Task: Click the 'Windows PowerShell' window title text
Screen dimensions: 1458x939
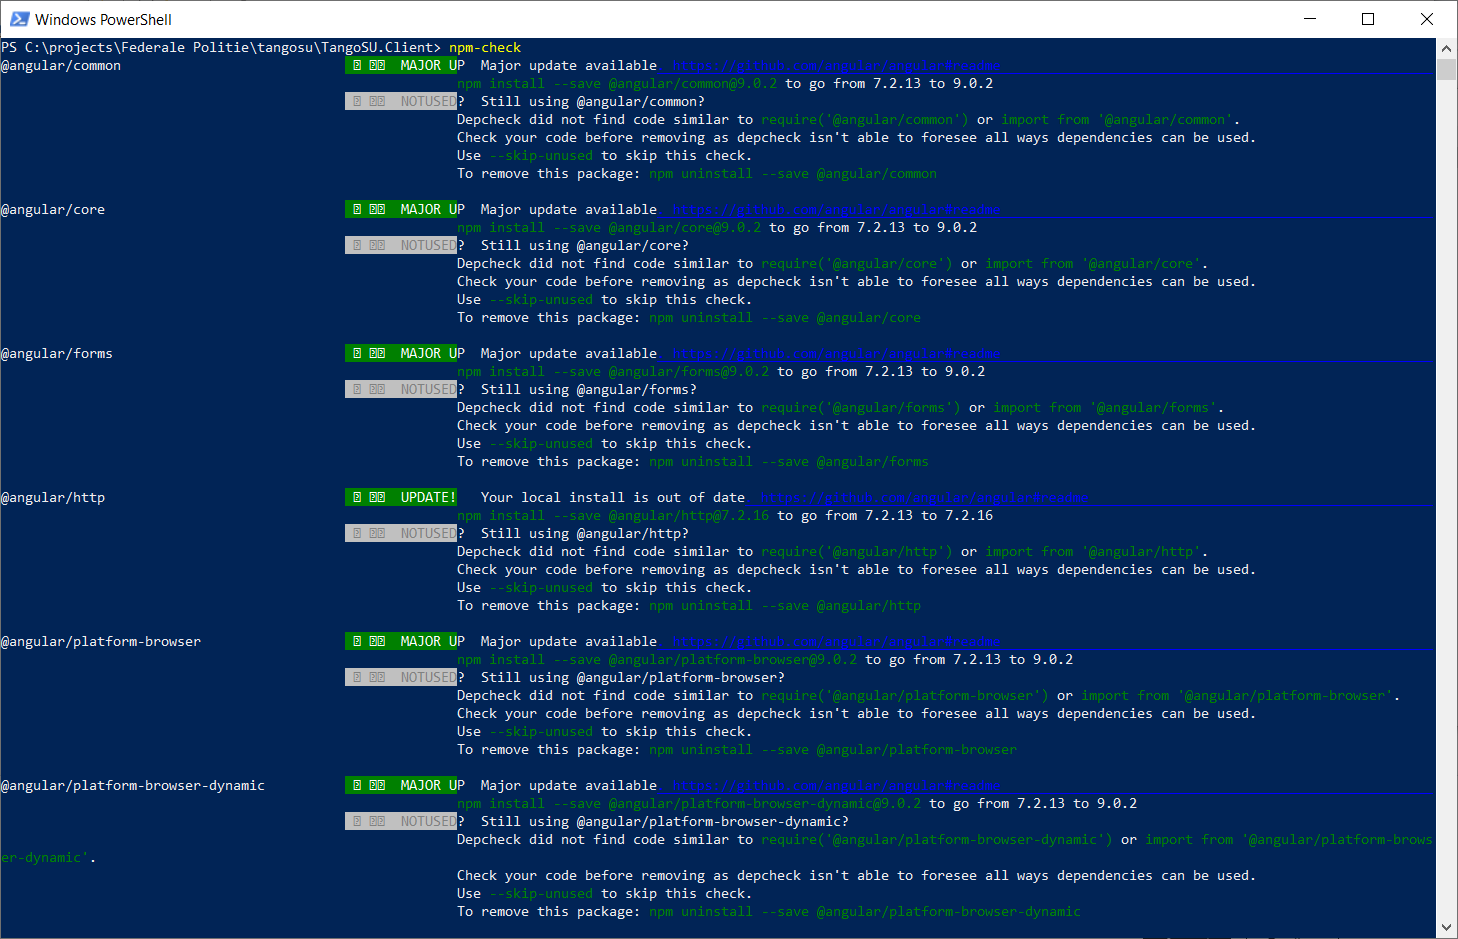Action: click(103, 19)
